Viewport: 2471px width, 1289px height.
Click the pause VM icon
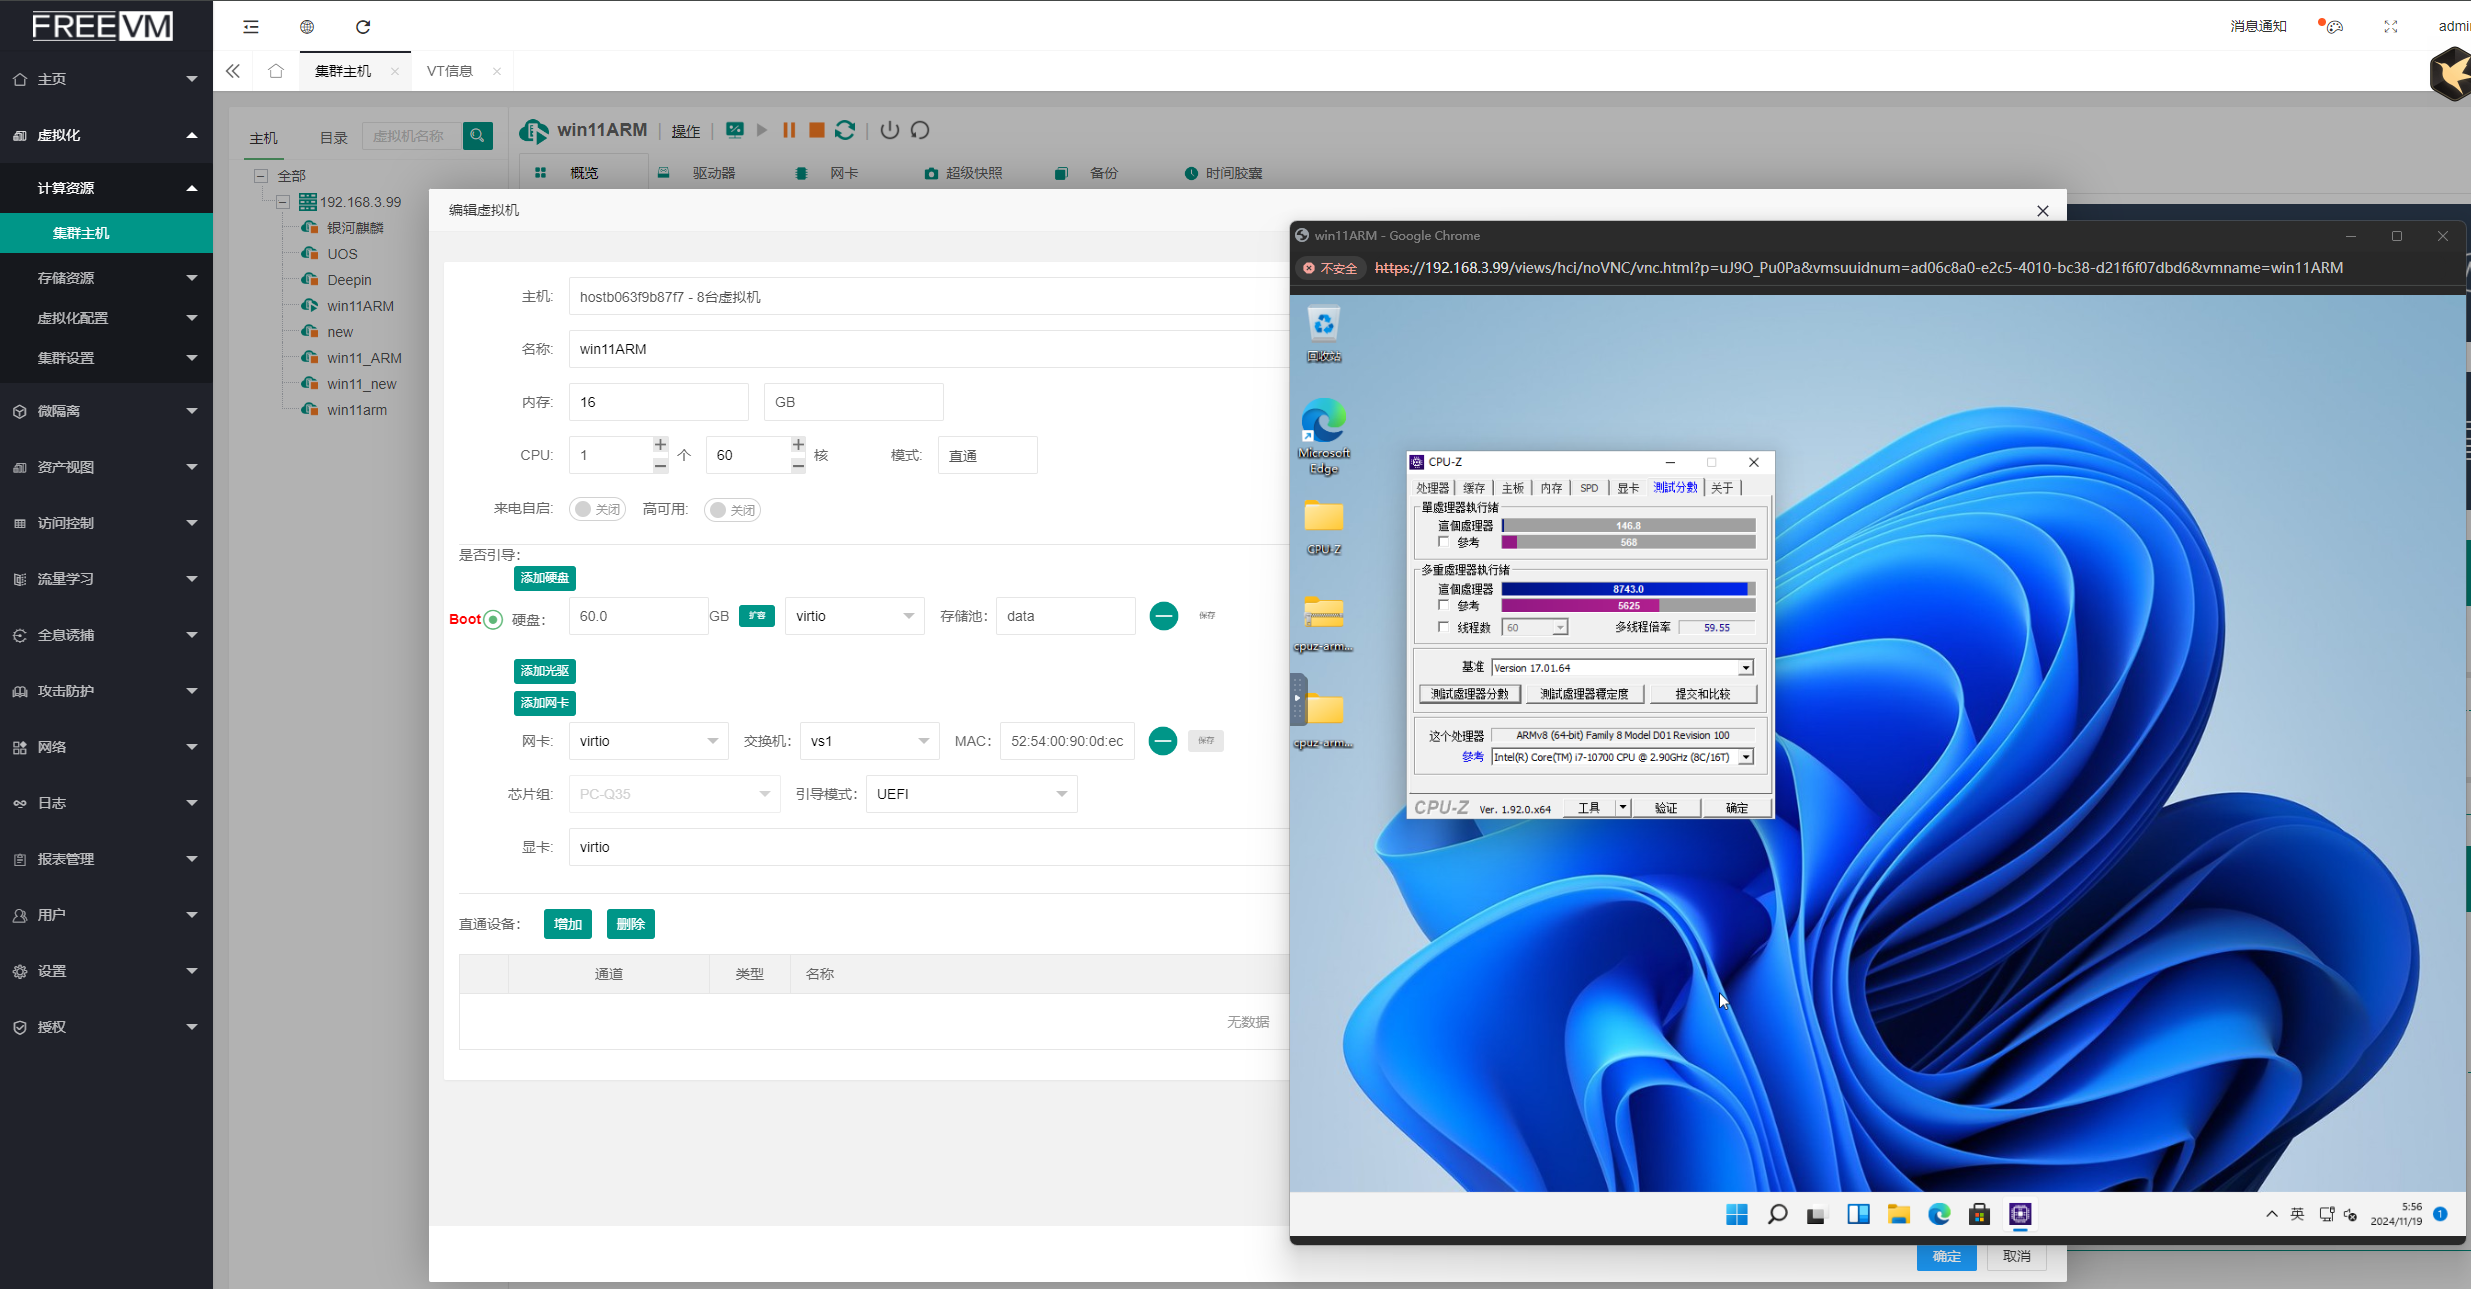tap(788, 130)
